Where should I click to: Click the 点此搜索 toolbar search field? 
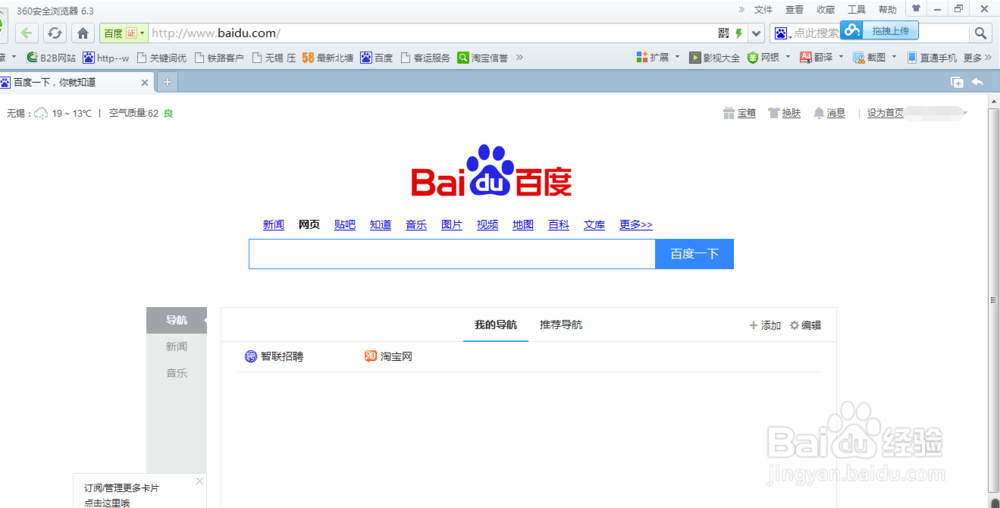(816, 33)
